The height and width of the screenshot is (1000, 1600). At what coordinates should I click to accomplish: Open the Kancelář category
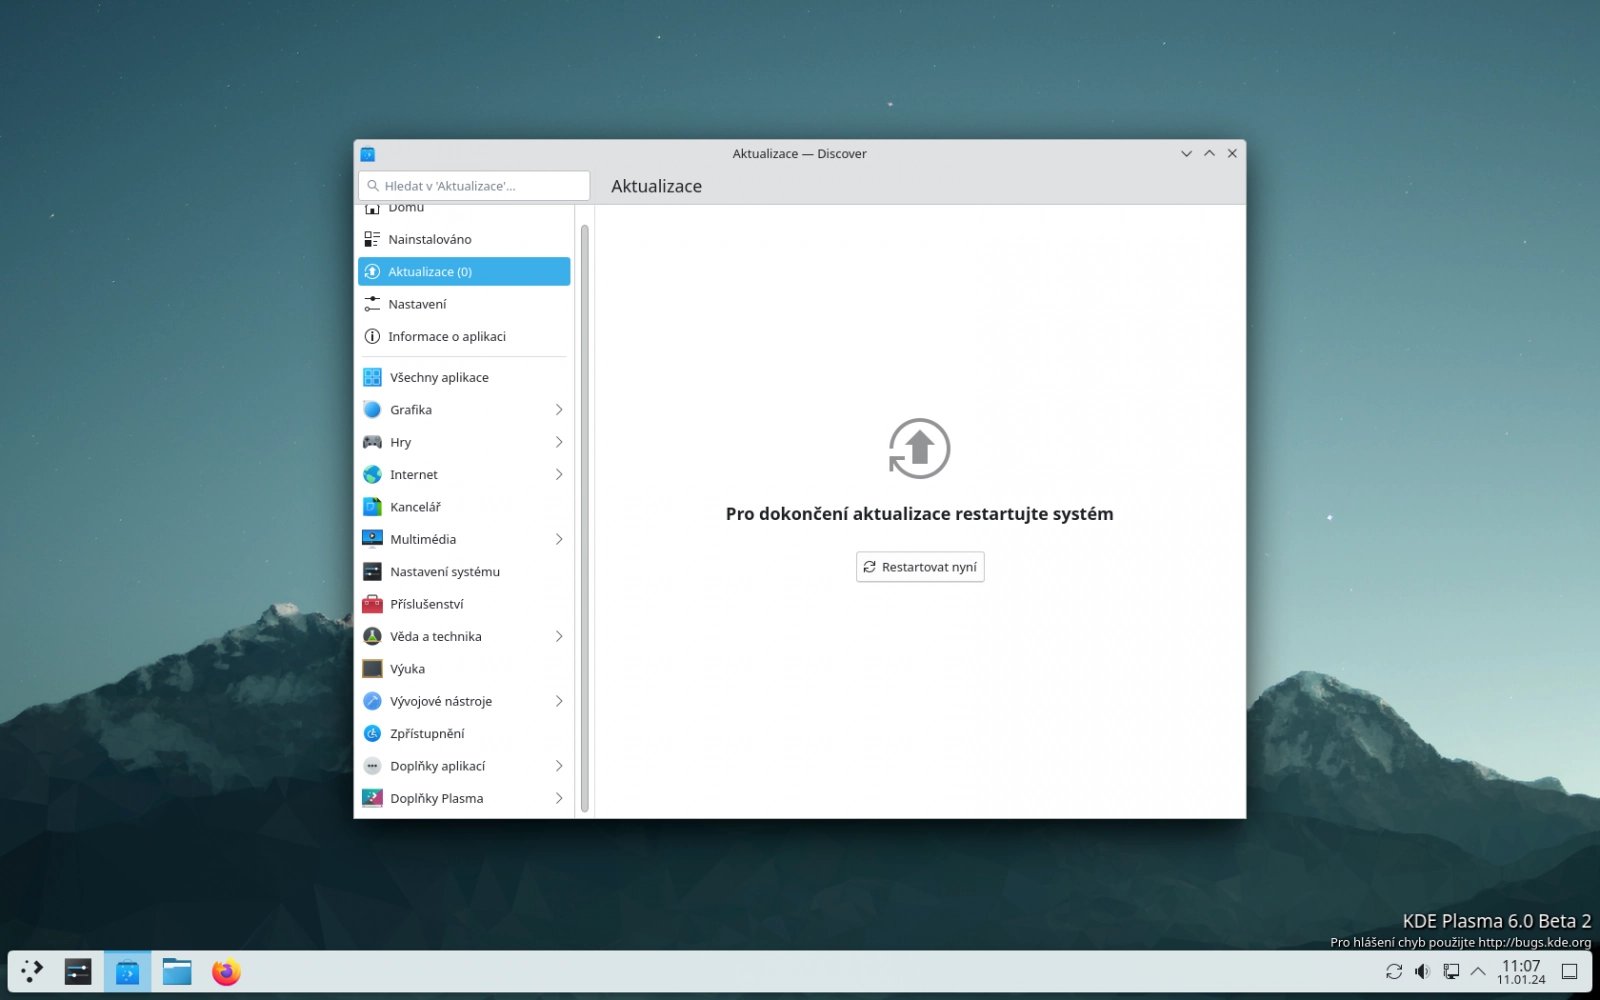464,507
